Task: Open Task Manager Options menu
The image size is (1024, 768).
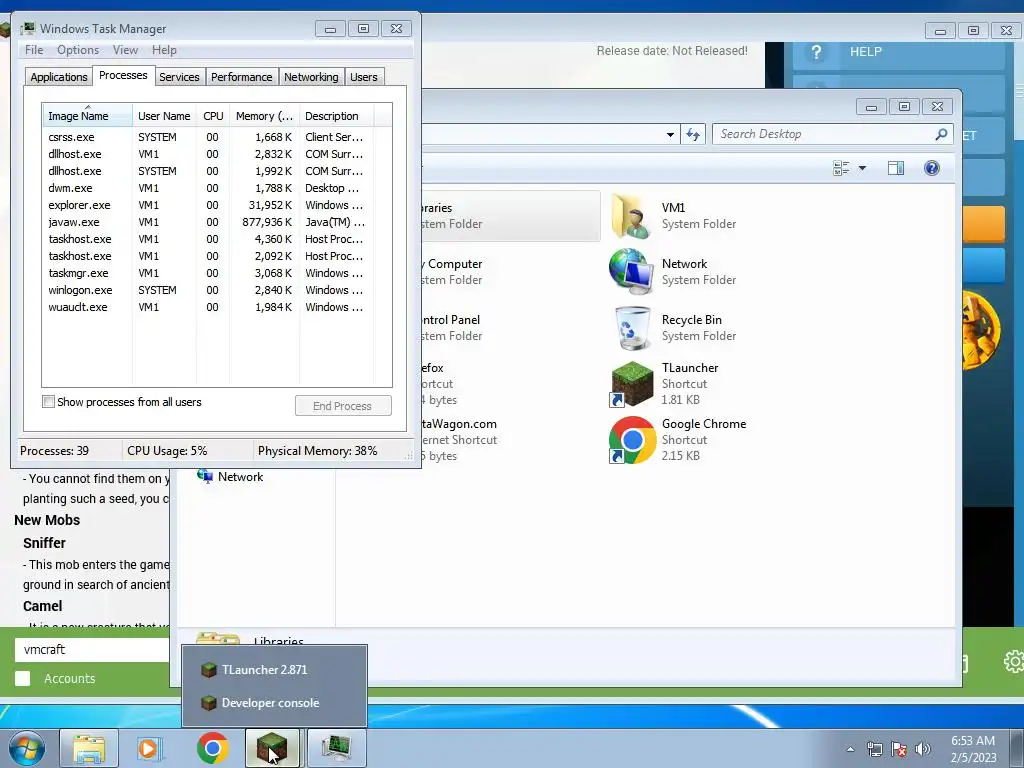Action: 78,50
